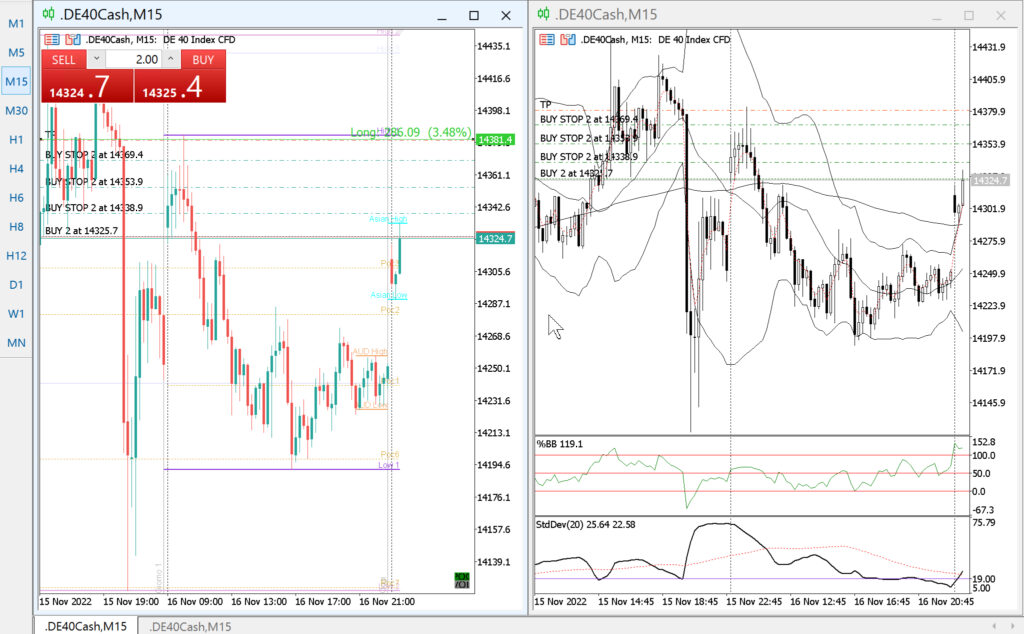1024x634 pixels.
Task: Click the left chart title DE 40 Index CFD
Action: tap(199, 40)
